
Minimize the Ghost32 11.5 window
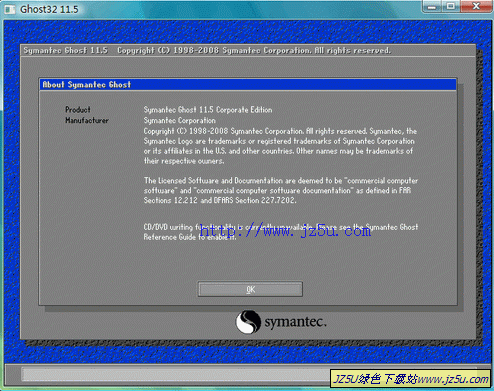pyautogui.click(x=432, y=7)
